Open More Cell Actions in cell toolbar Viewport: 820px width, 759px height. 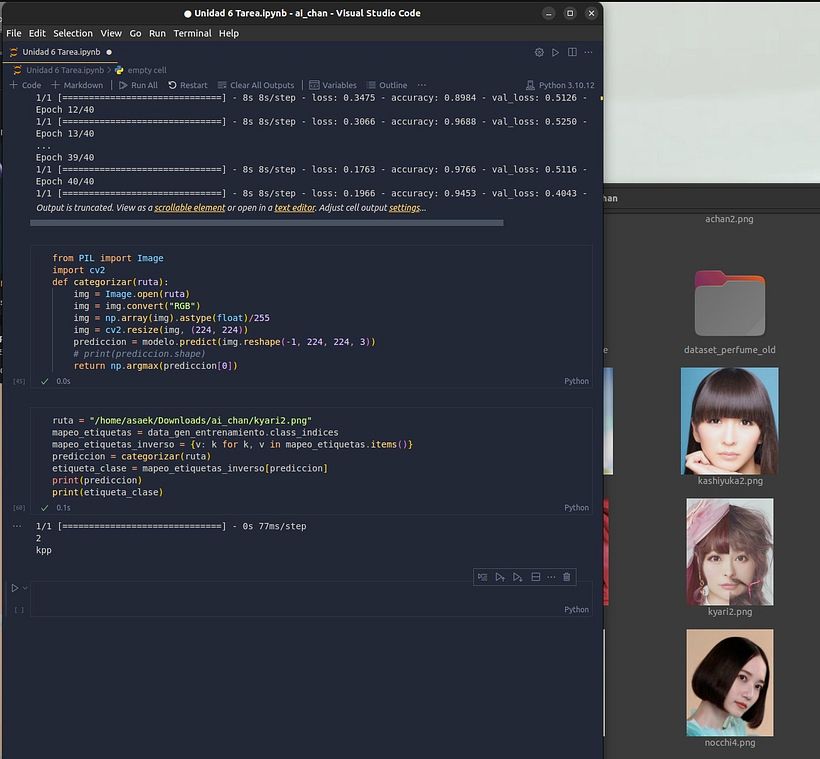551,577
